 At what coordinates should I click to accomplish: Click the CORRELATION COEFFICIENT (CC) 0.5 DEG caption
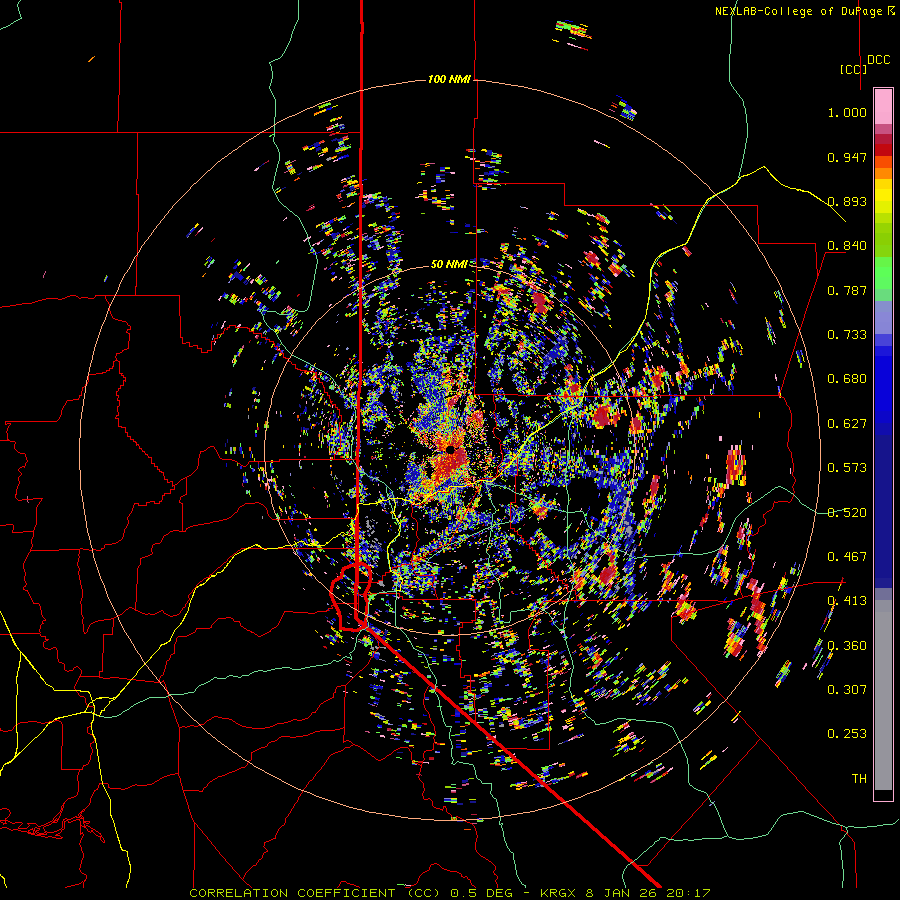(x=354, y=893)
